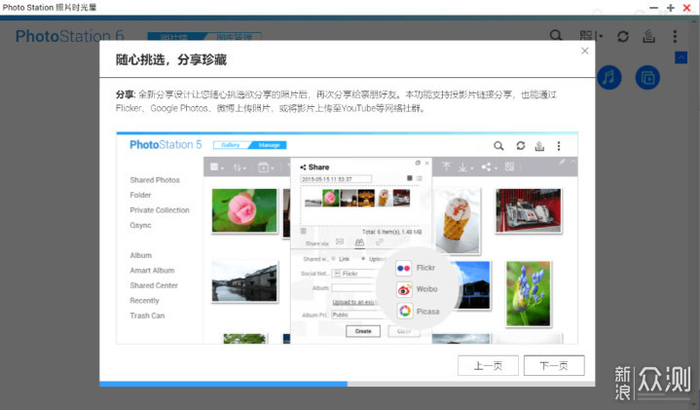Click the dialog's blue progress bar

click(223, 384)
